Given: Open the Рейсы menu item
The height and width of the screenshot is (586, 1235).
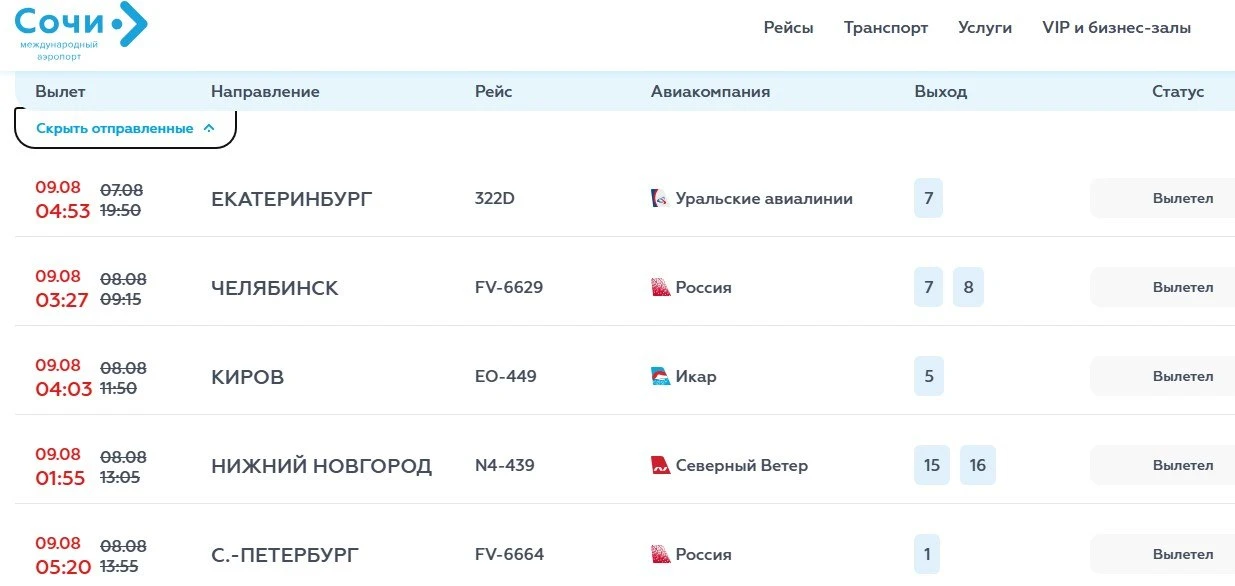Looking at the screenshot, I should pyautogui.click(x=789, y=28).
